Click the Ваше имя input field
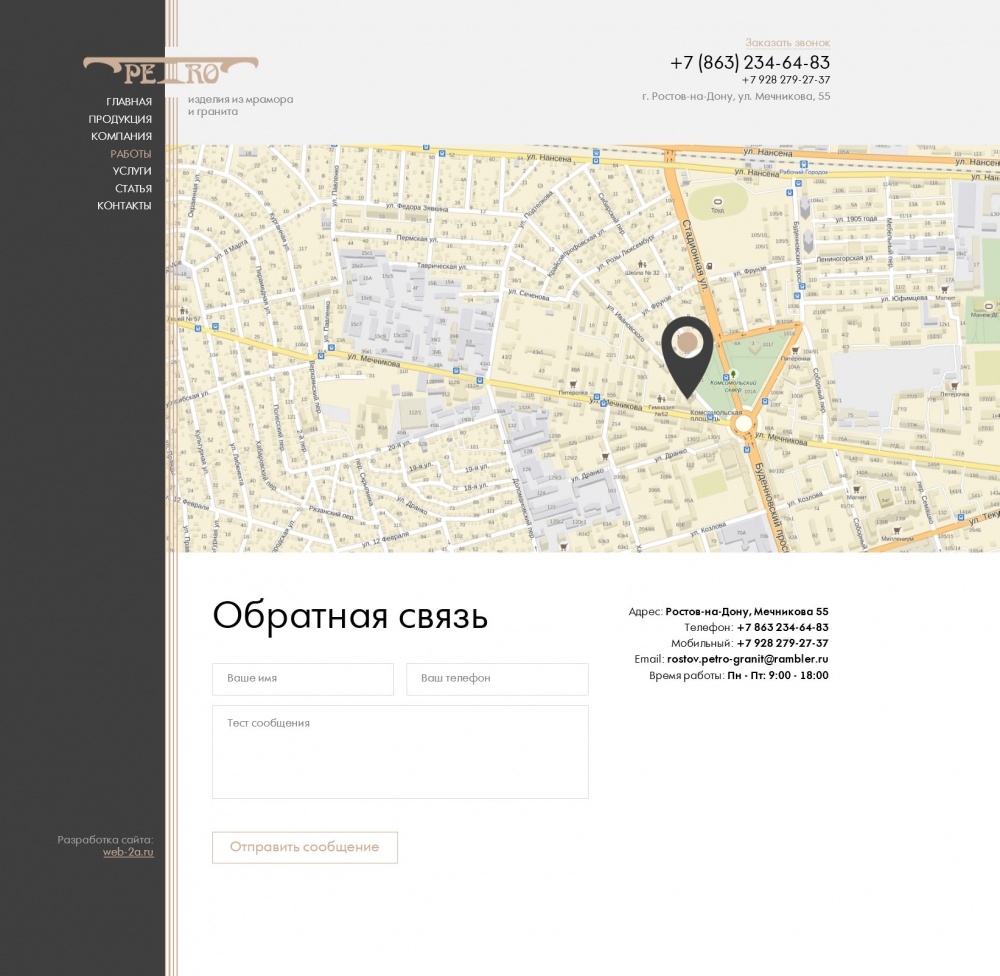This screenshot has width=1000, height=976. pos(302,679)
